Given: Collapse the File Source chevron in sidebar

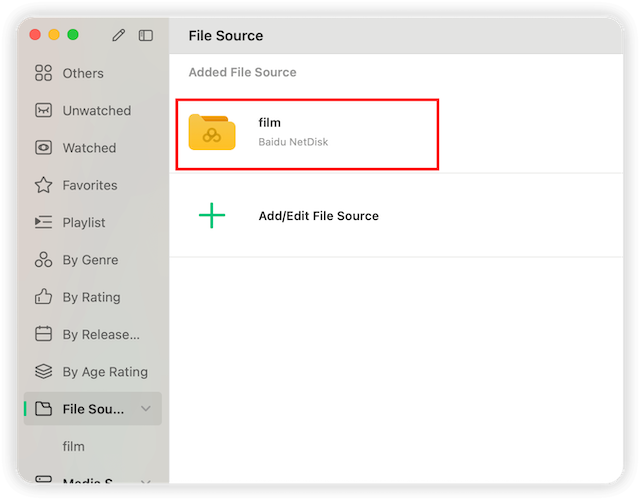Looking at the screenshot, I should click(146, 409).
